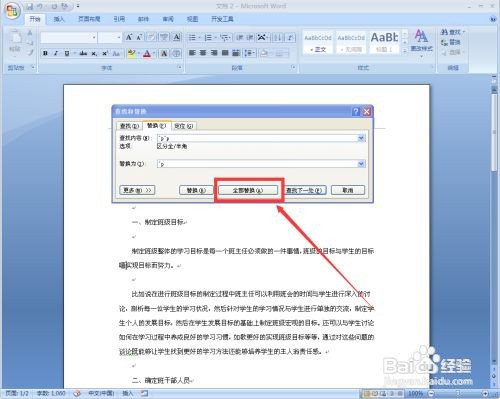The width and height of the screenshot is (500, 399).
Task: Click the text highlight color icon
Action: 131,53
